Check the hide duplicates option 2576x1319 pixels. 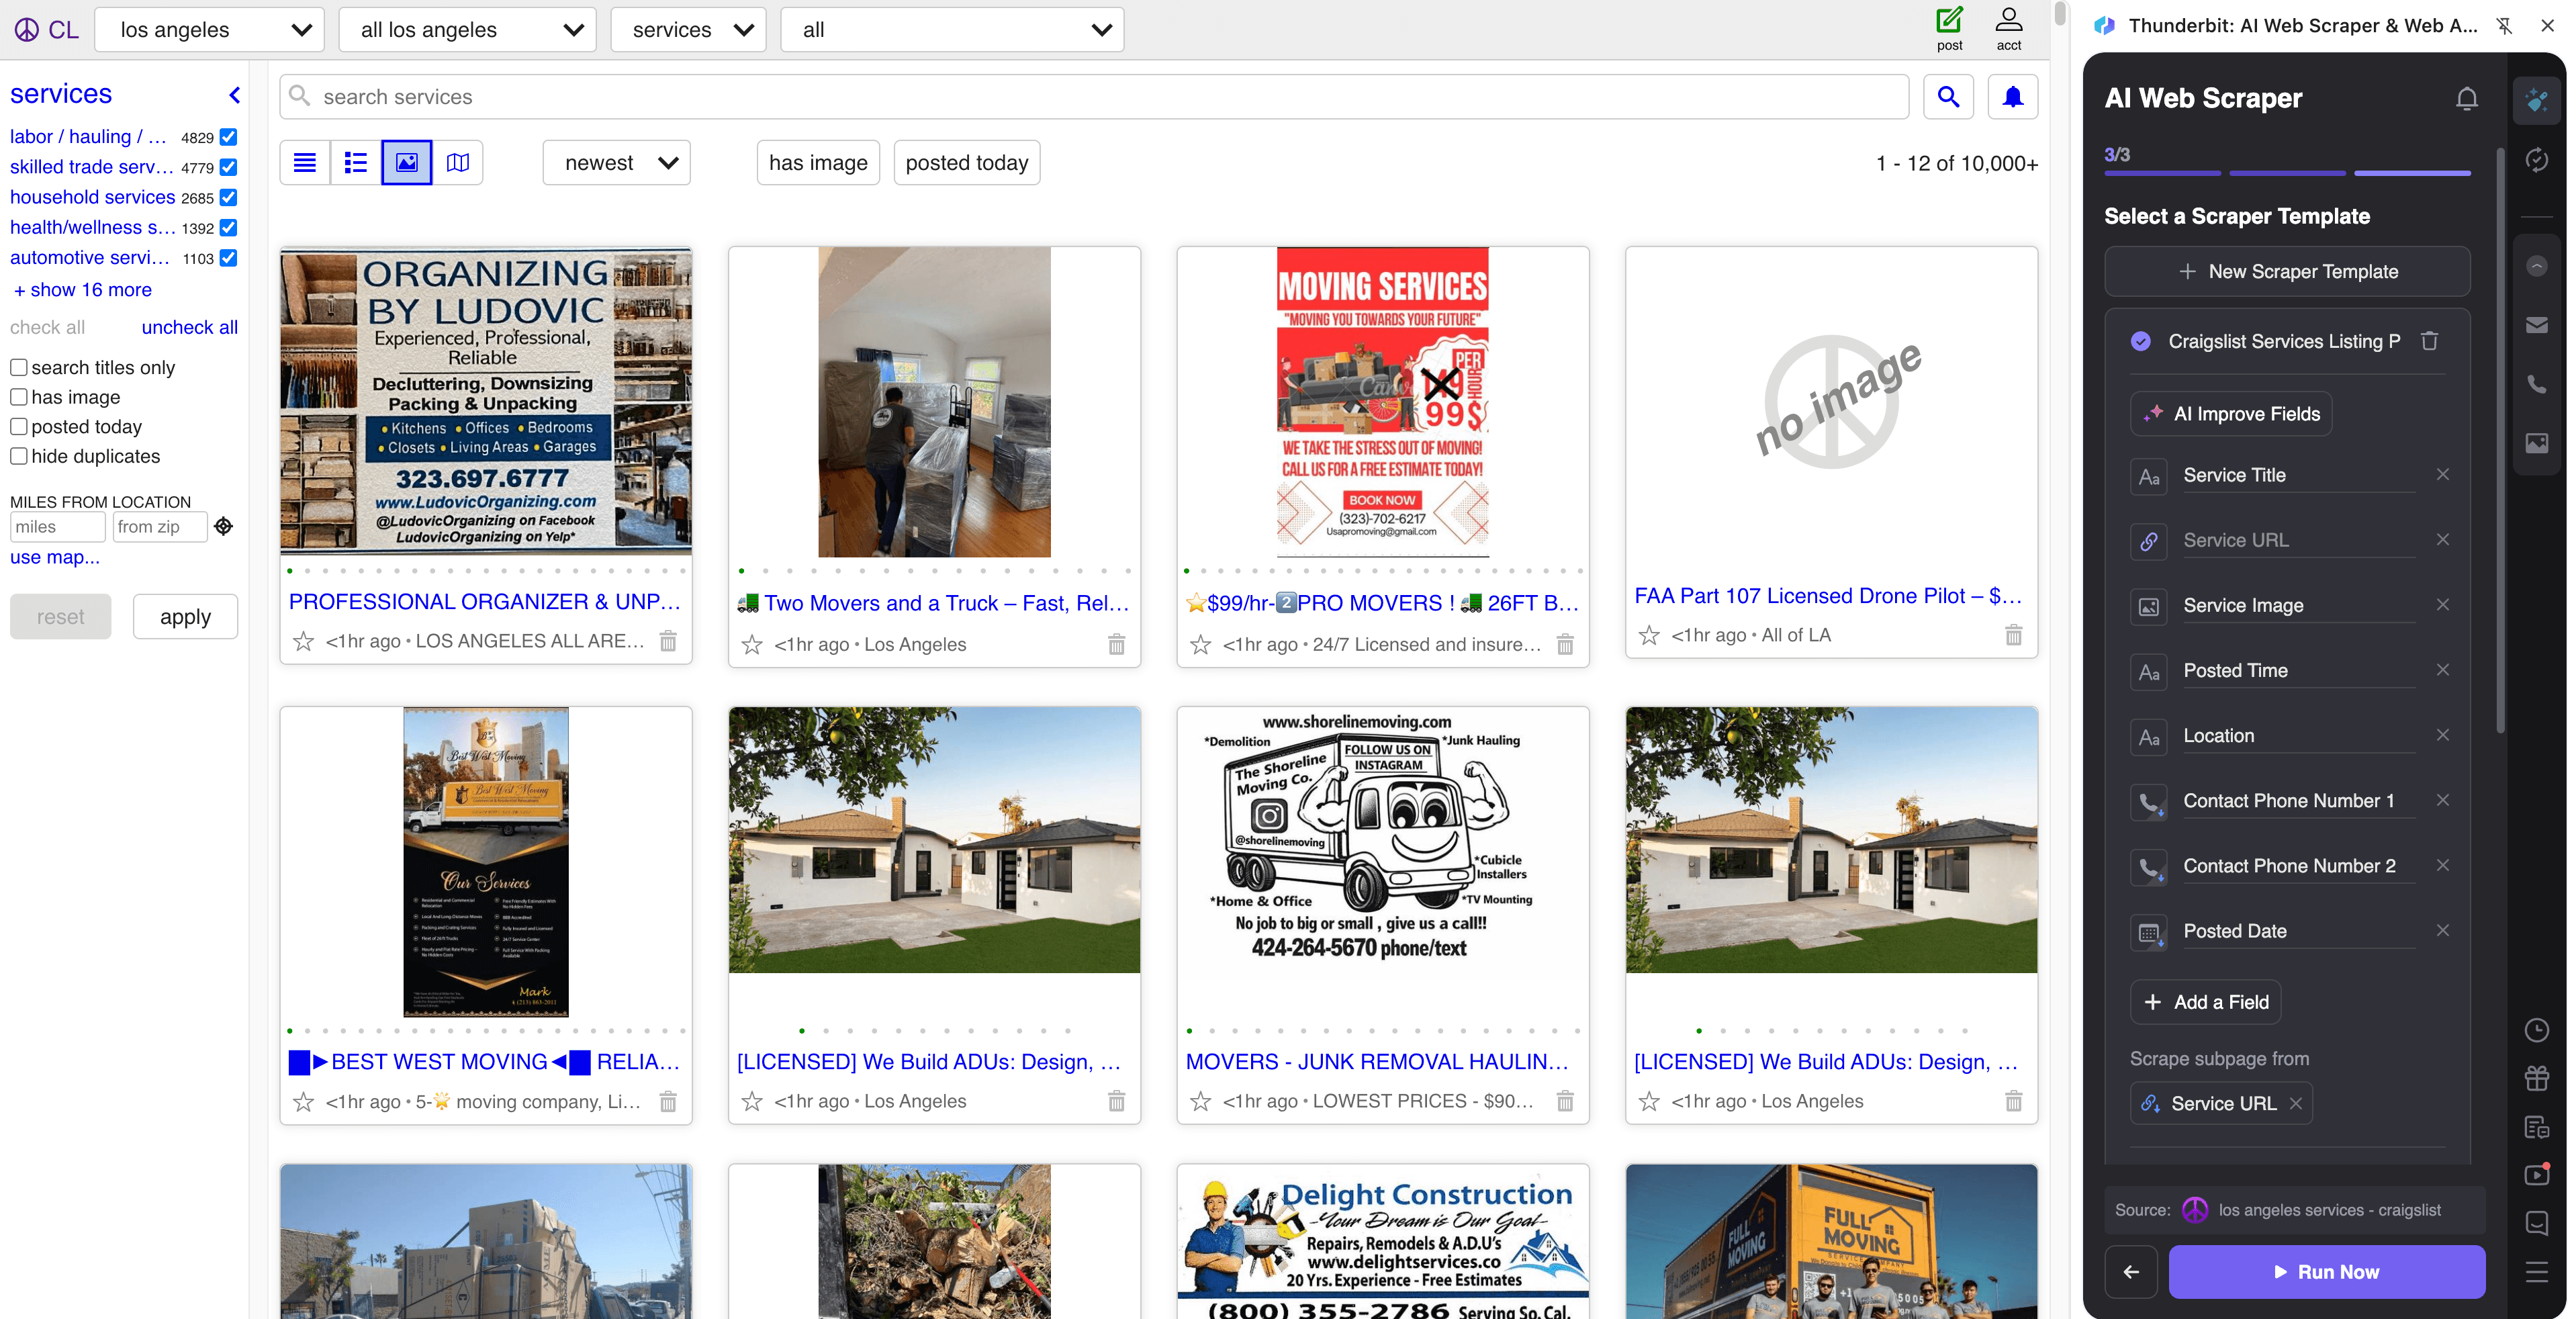point(18,456)
